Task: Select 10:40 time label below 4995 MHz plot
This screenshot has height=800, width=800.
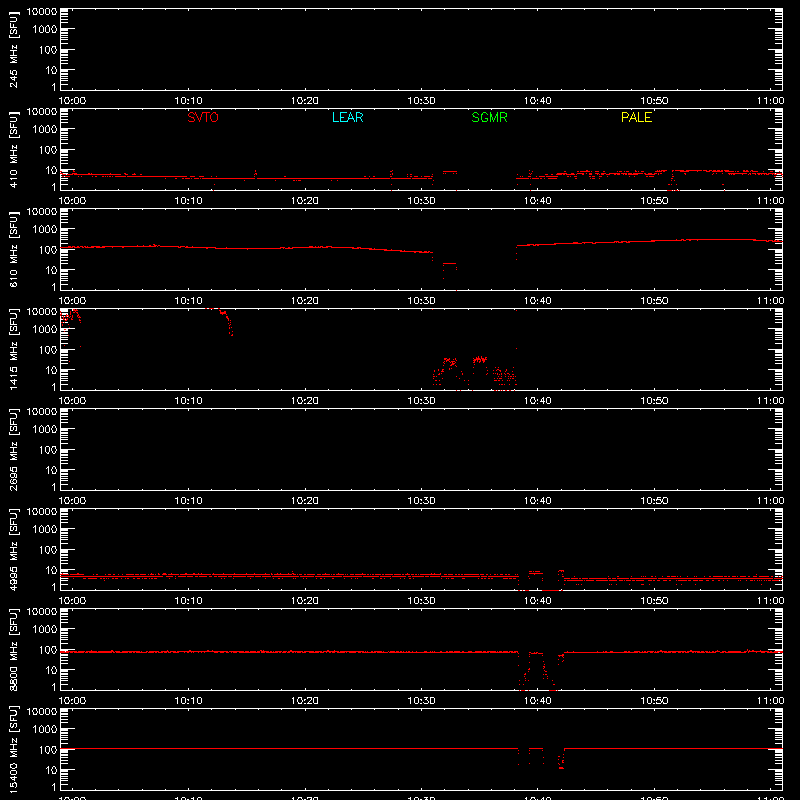Action: 538,601
